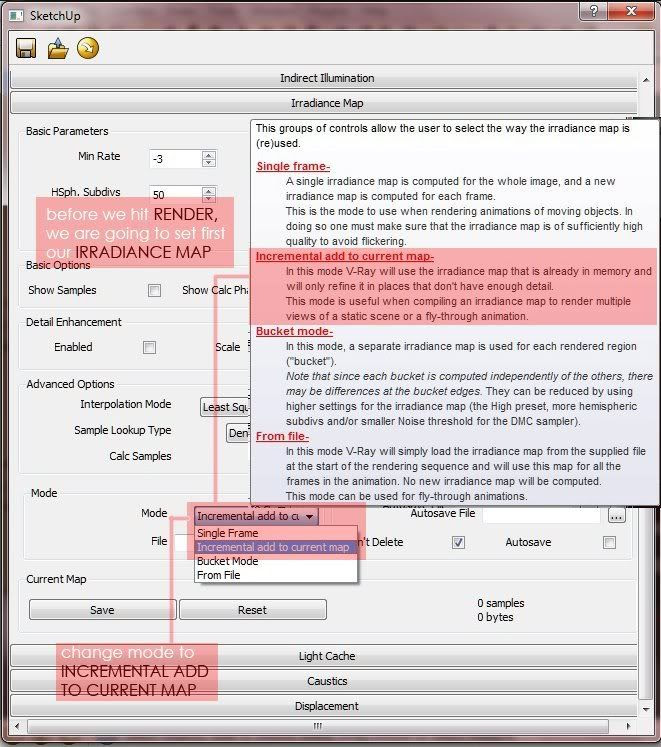Viewport: 661px width, 747px height.
Task: Decrease HSph. Subdivs using spinner down arrow
Action: (209, 198)
